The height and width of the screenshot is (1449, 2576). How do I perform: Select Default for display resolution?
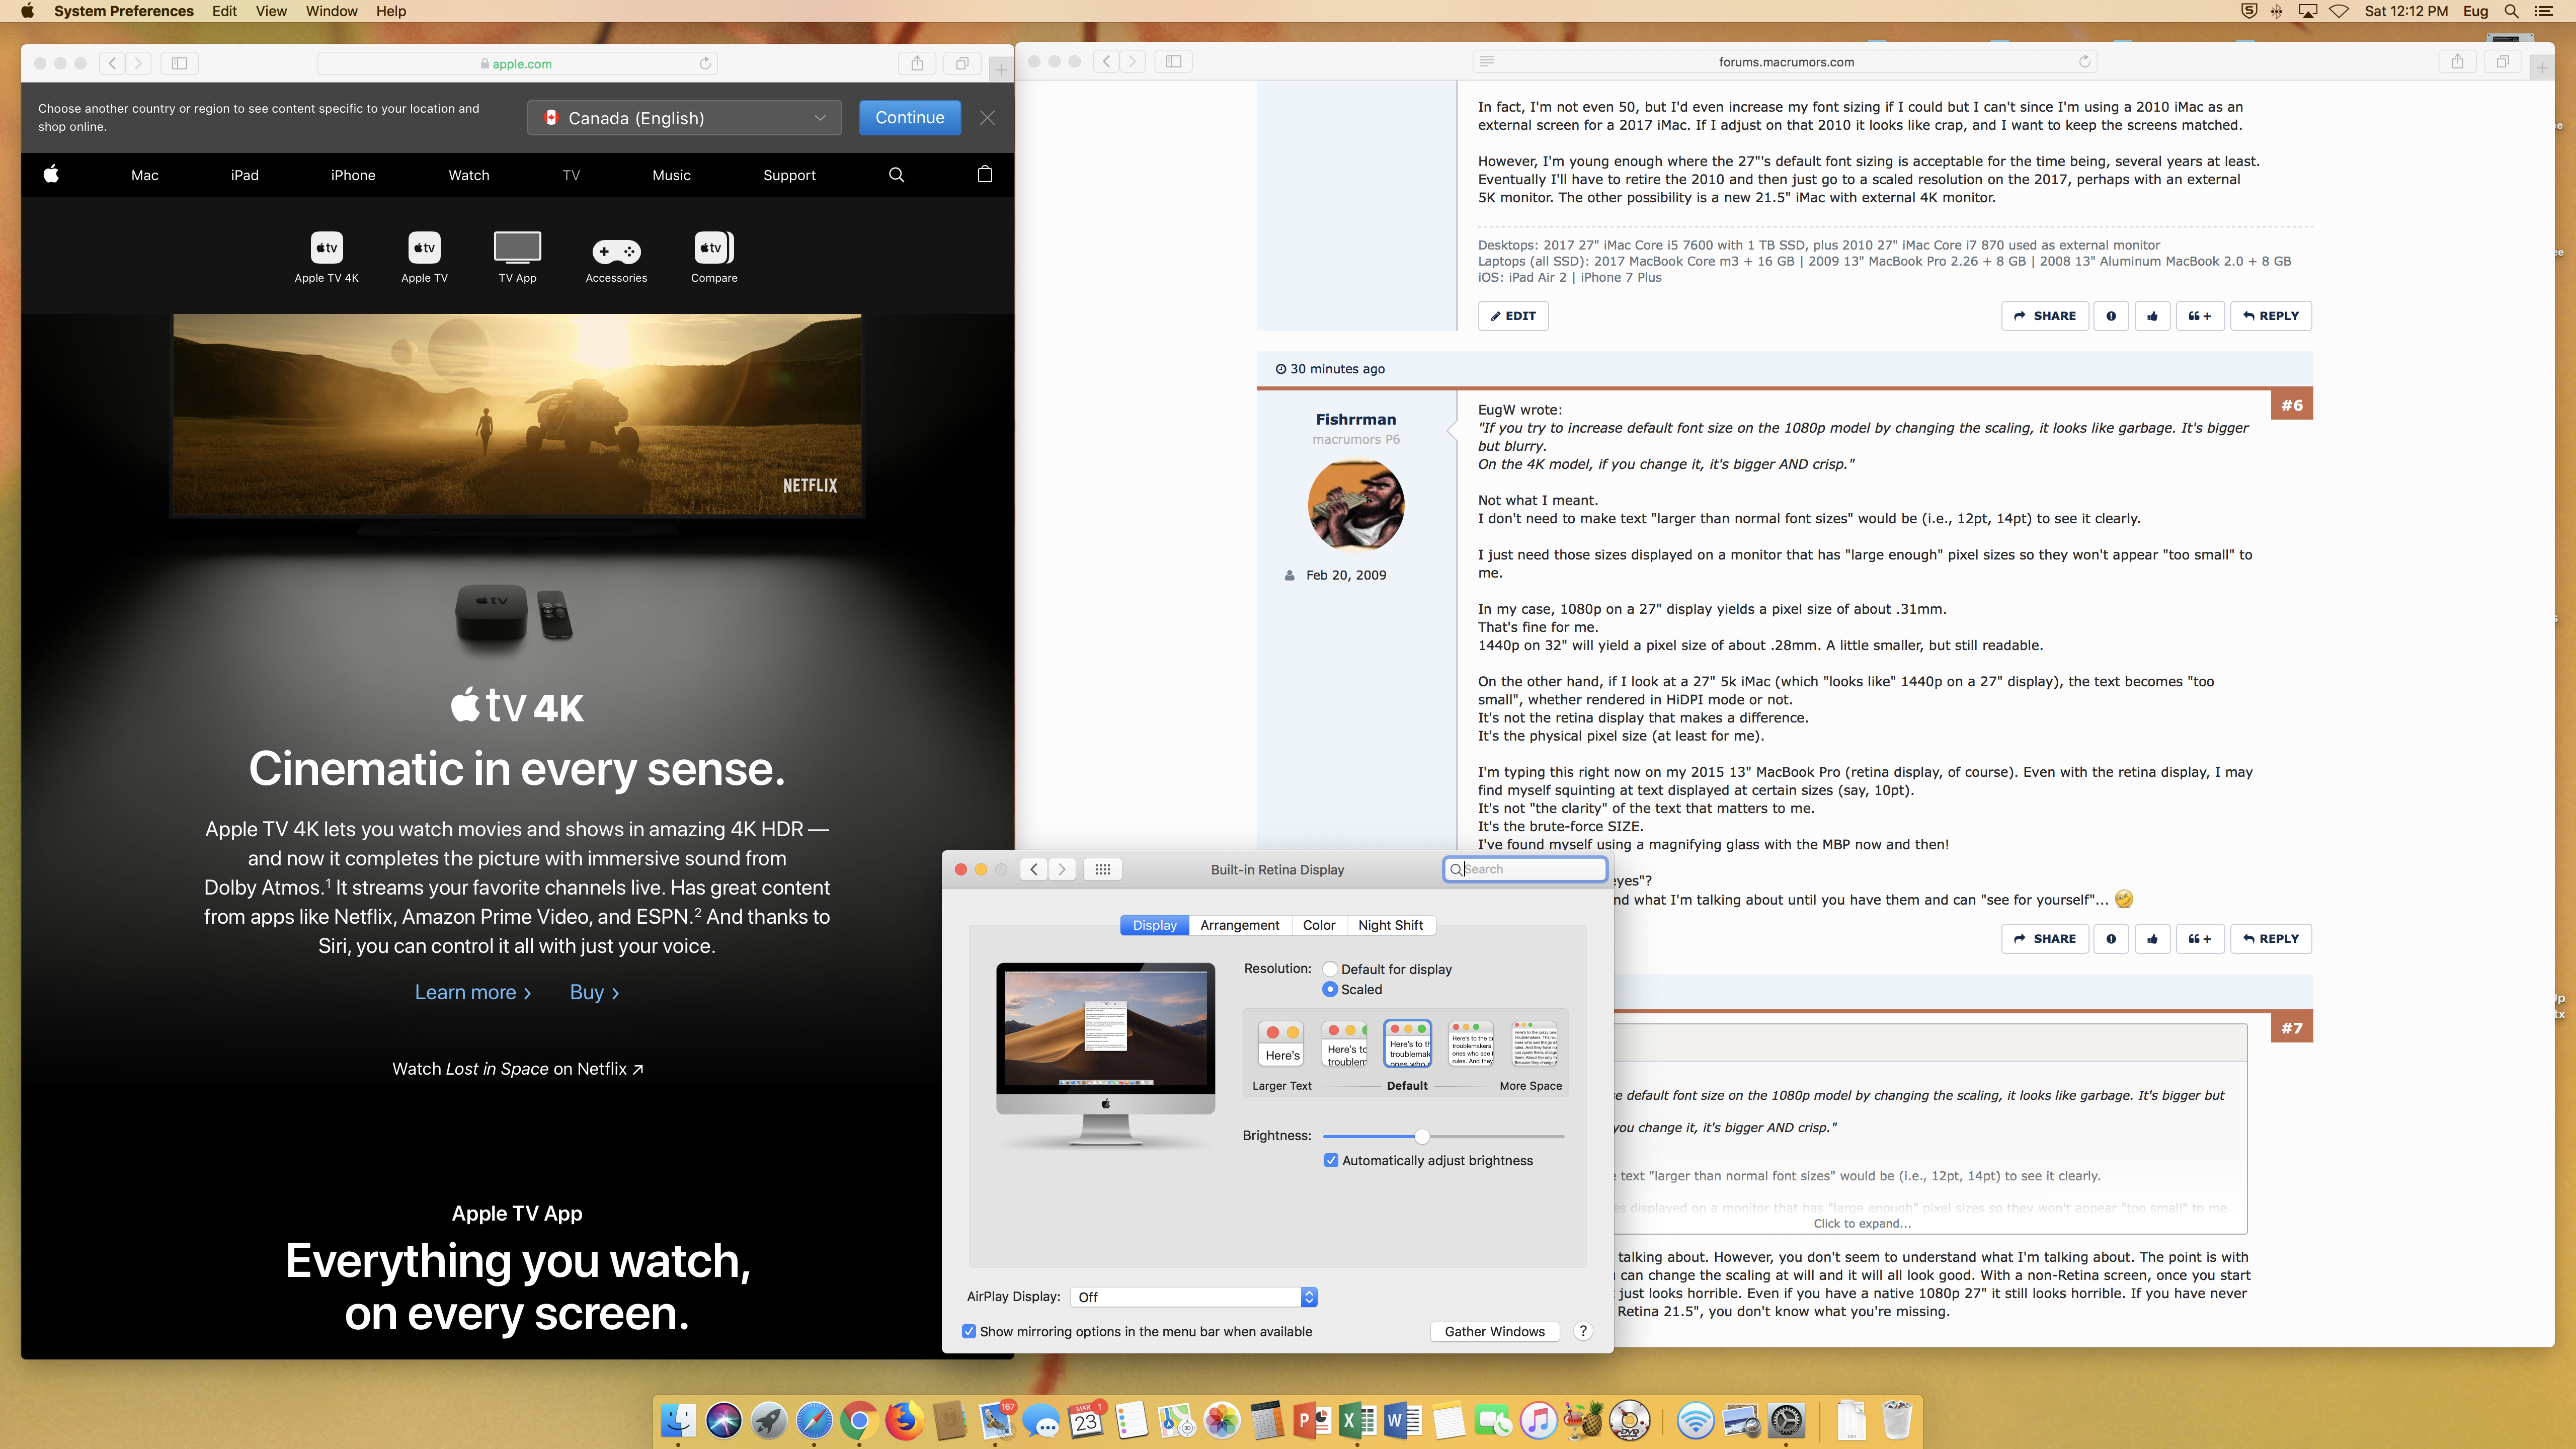1330,969
